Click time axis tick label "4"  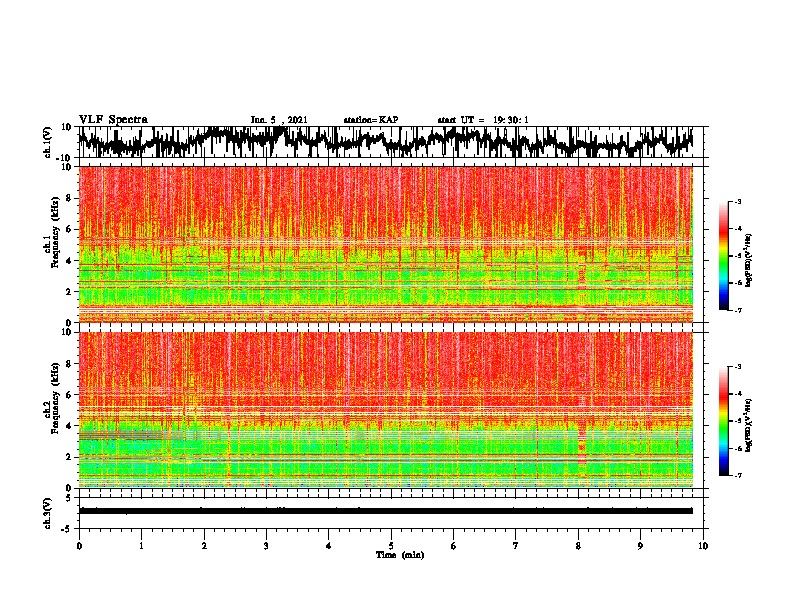[x=329, y=546]
